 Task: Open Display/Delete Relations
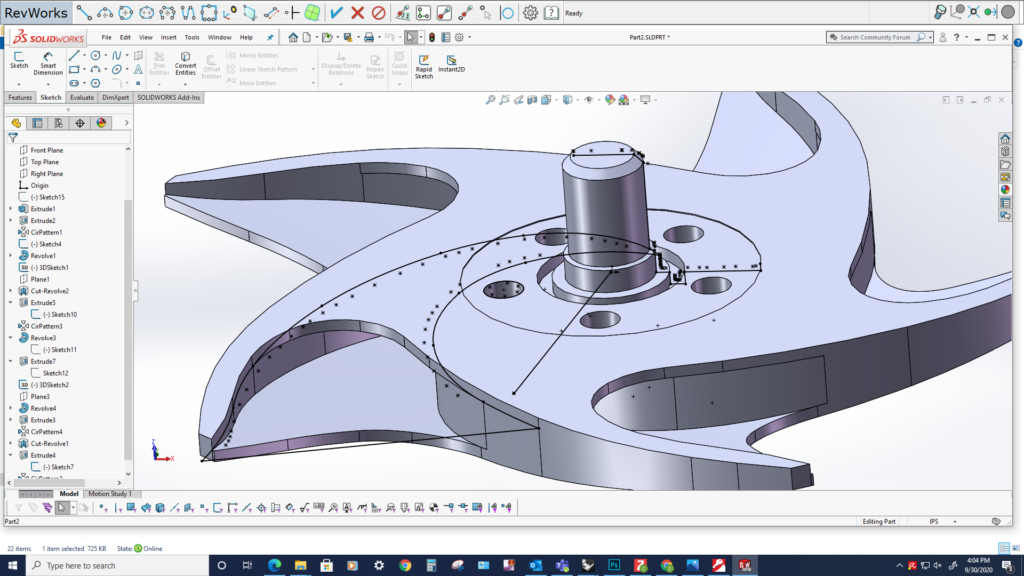pyautogui.click(x=338, y=62)
